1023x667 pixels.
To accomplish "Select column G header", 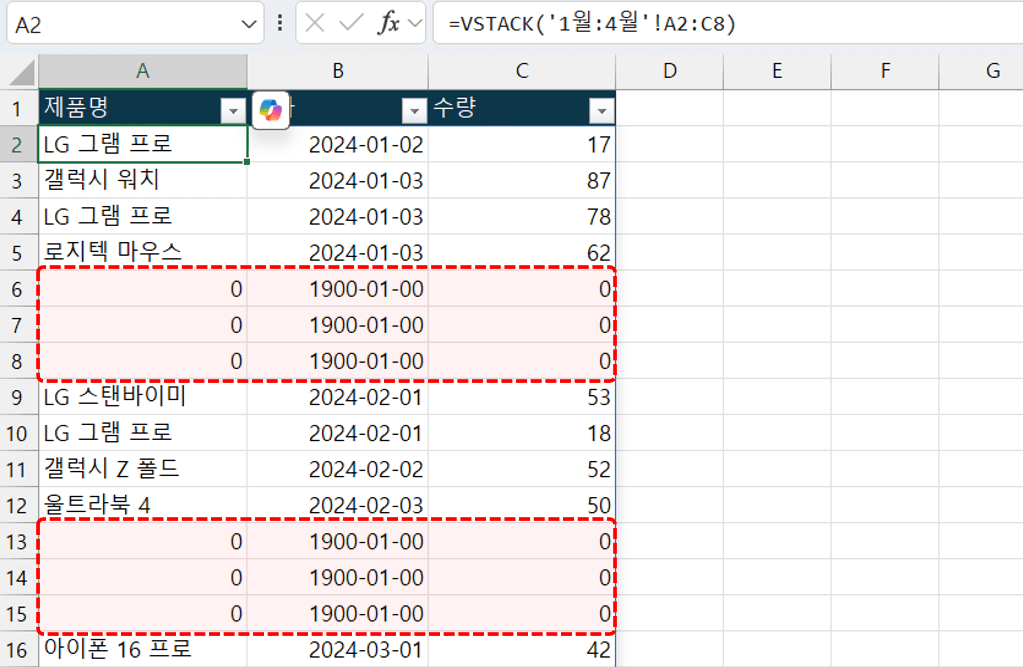I will click(x=981, y=71).
